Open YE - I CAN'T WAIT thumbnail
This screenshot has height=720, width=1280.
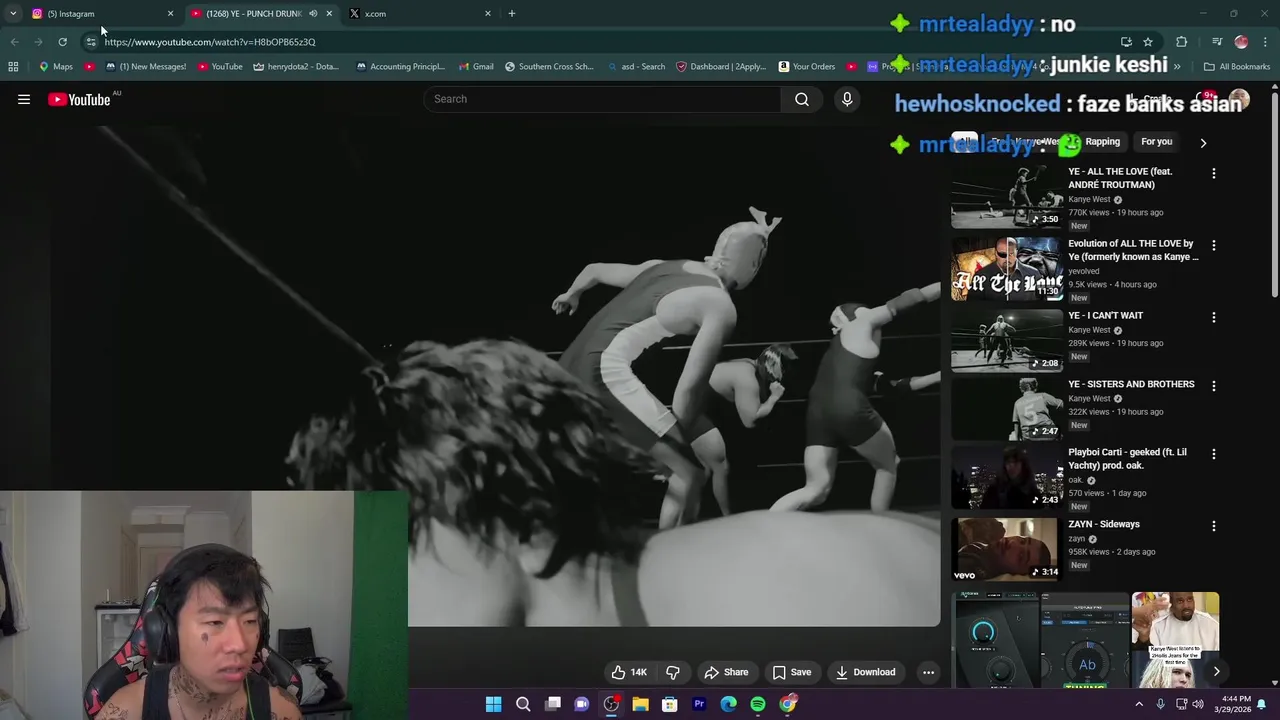point(1006,342)
